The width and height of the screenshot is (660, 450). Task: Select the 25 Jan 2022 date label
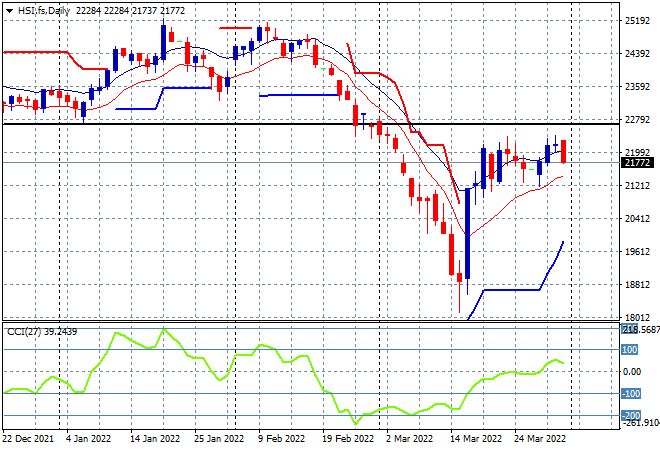(219, 439)
